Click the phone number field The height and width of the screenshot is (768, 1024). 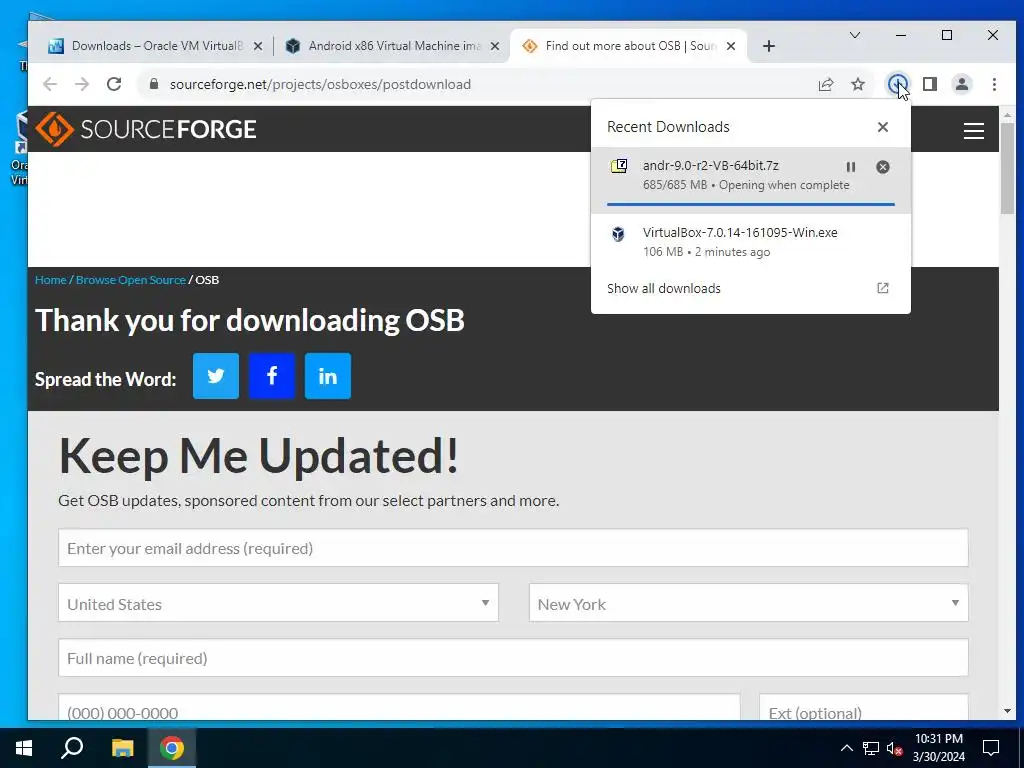tap(399, 708)
